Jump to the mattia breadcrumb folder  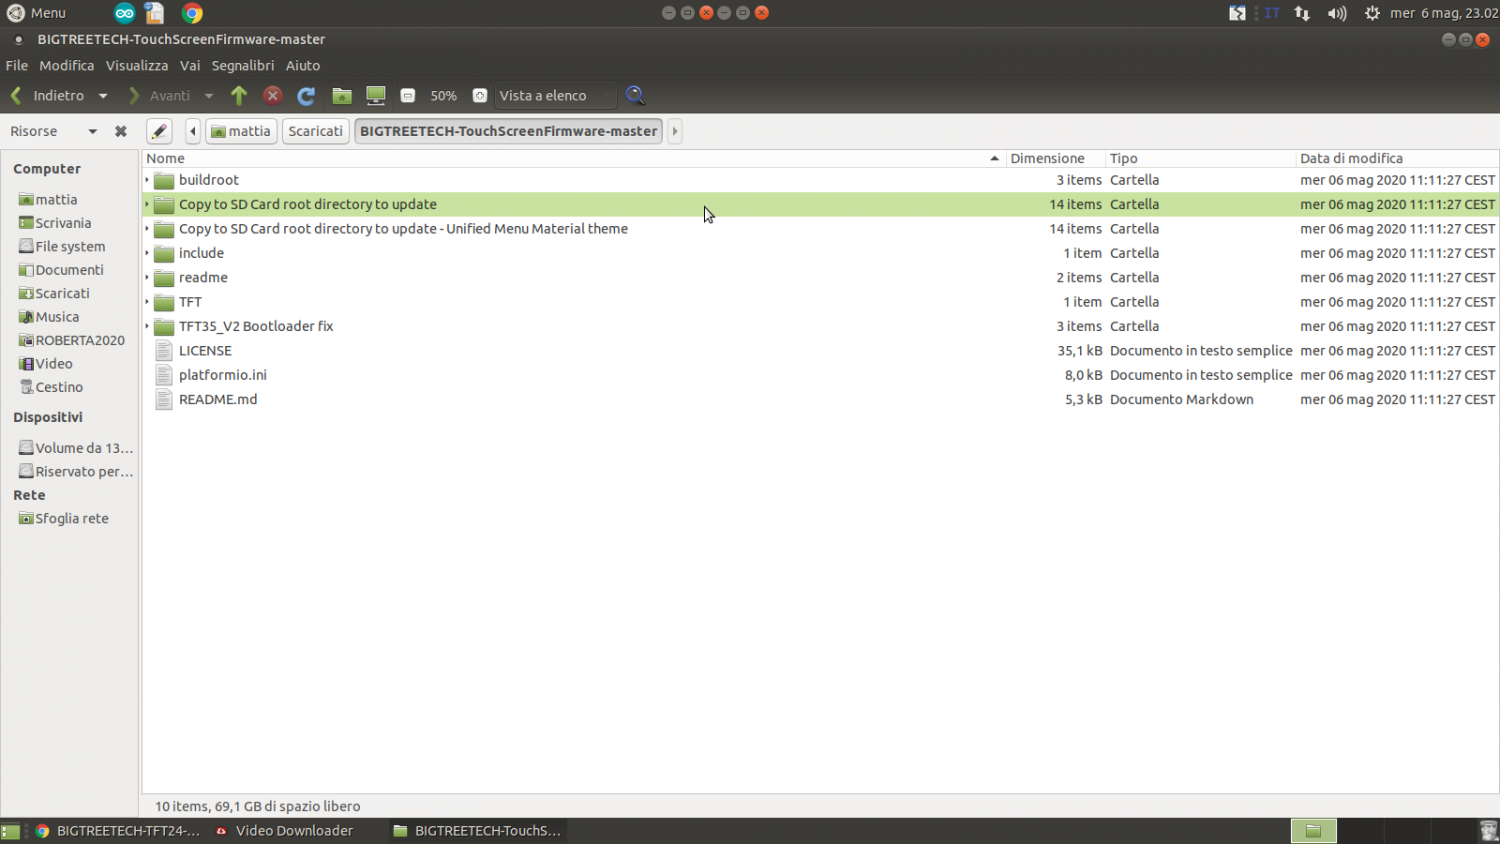point(241,131)
